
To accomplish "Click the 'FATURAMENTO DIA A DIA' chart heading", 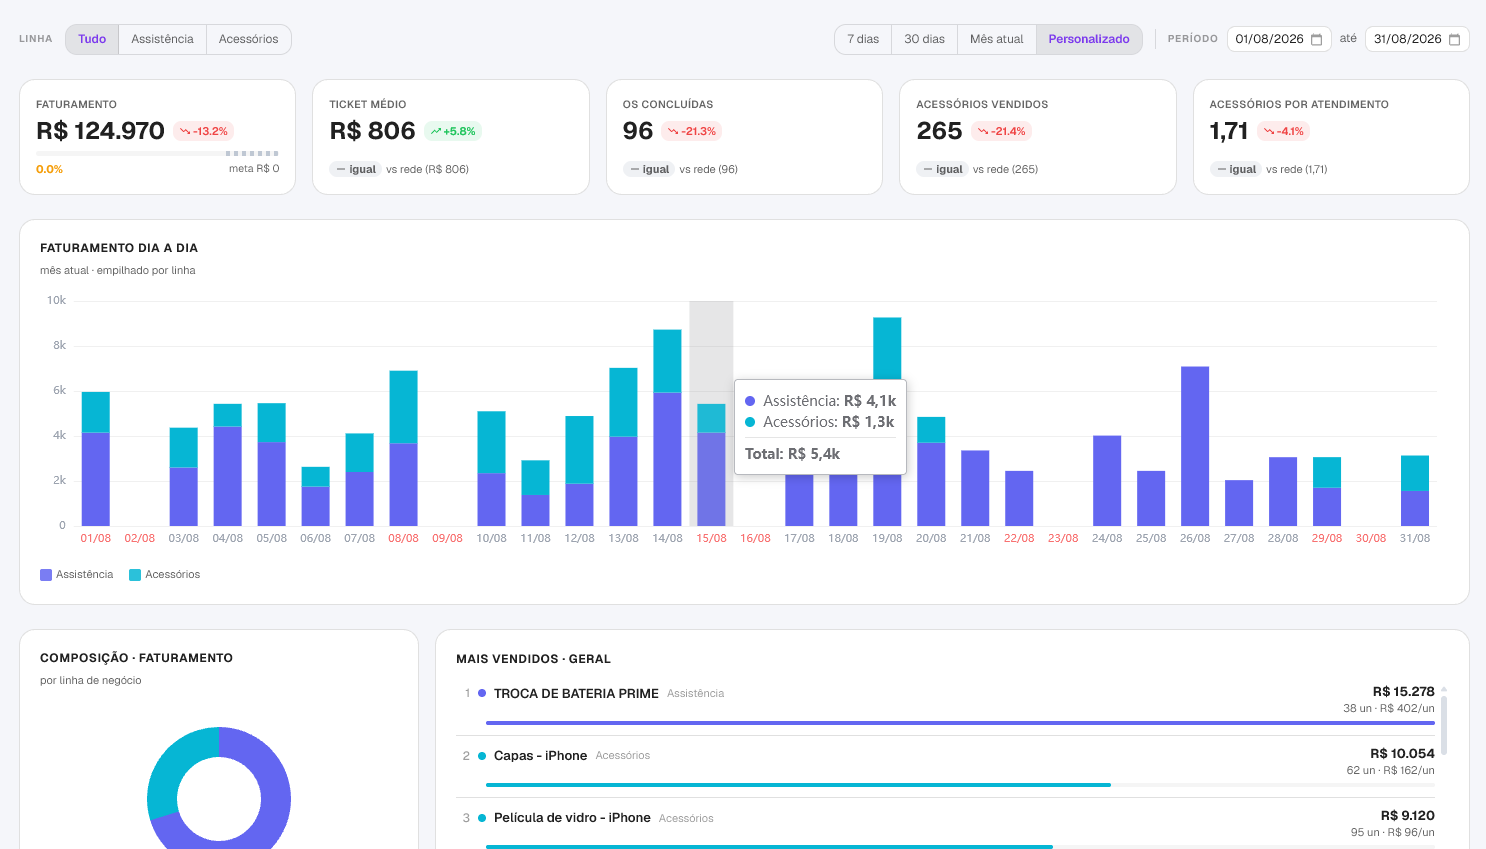I will point(119,248).
